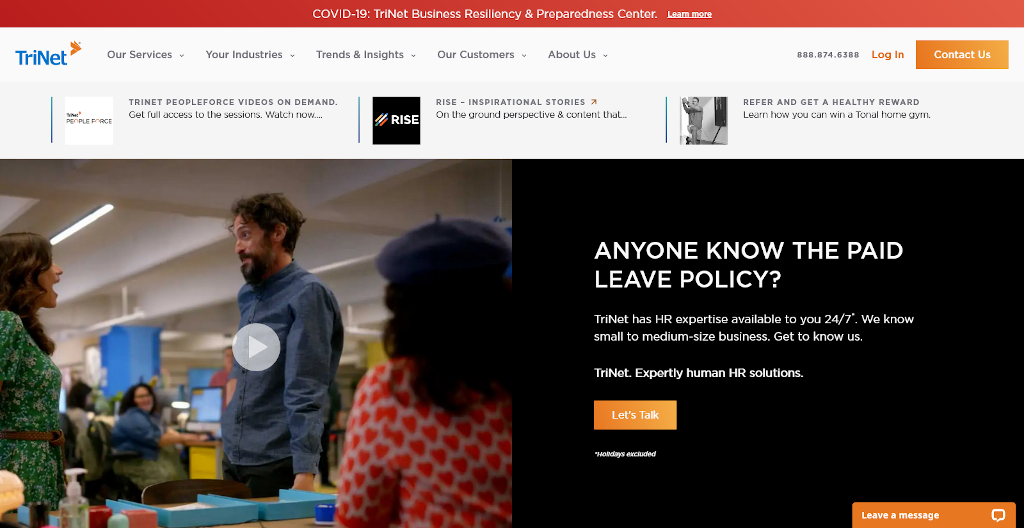Click the Let's Talk button
The height and width of the screenshot is (528, 1024).
click(635, 415)
